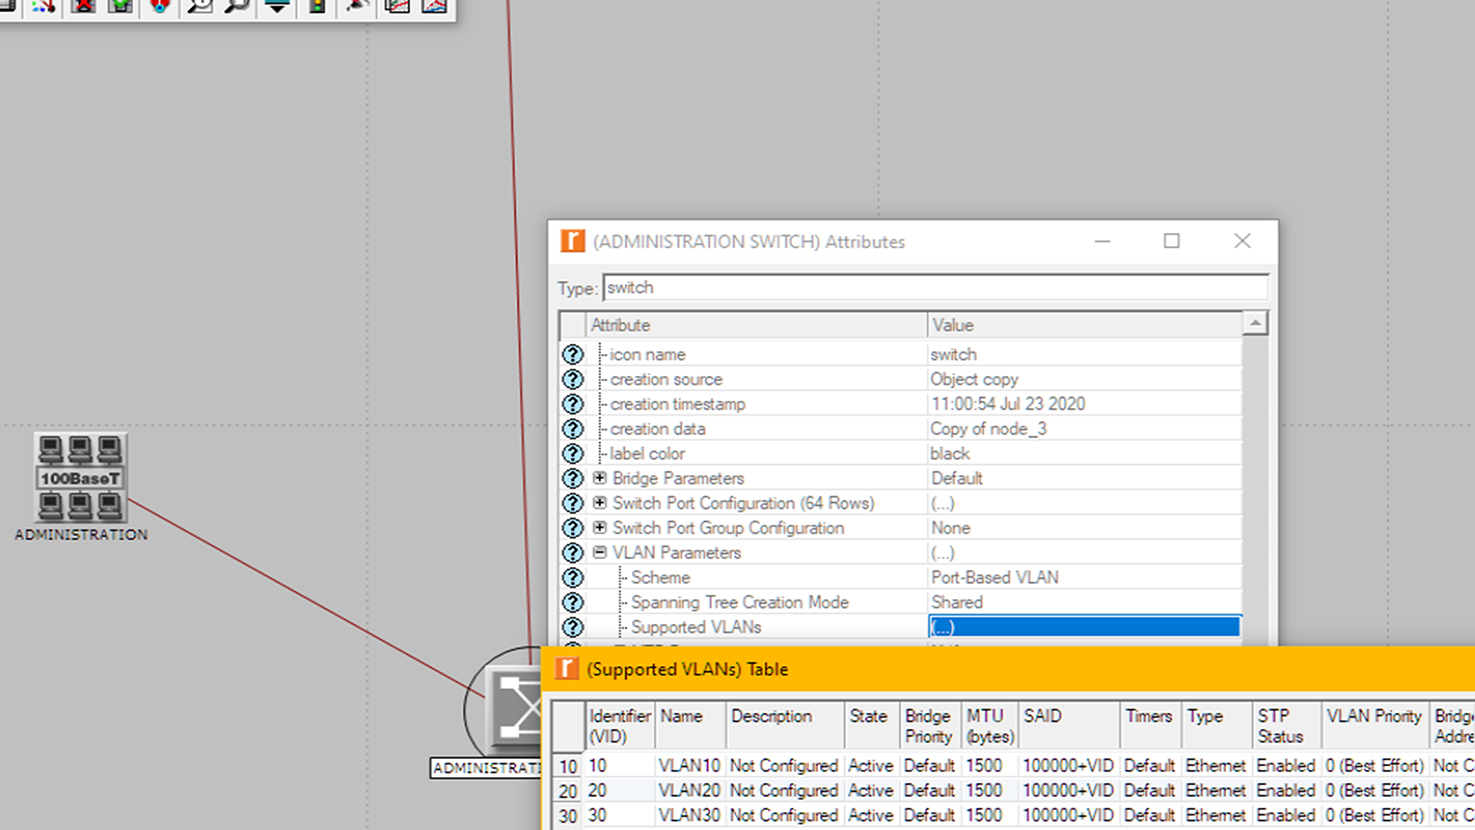Show help for the Supported VLANs row
The height and width of the screenshot is (830, 1475).
pos(572,627)
